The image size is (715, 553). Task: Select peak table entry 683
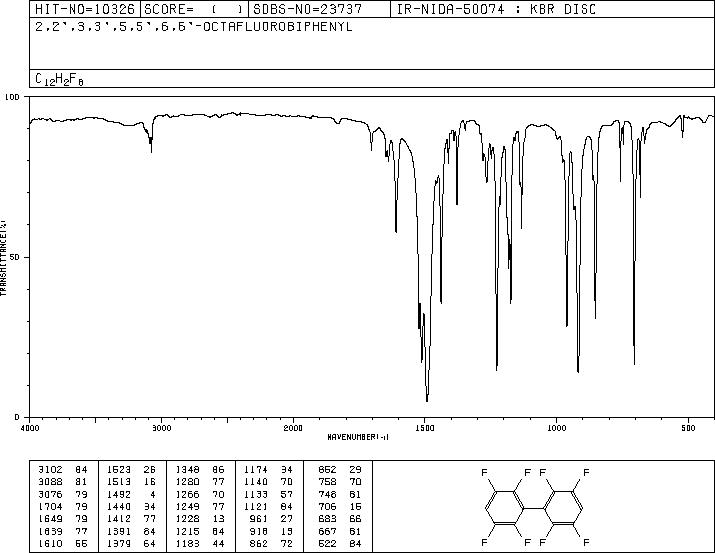click(x=340, y=519)
